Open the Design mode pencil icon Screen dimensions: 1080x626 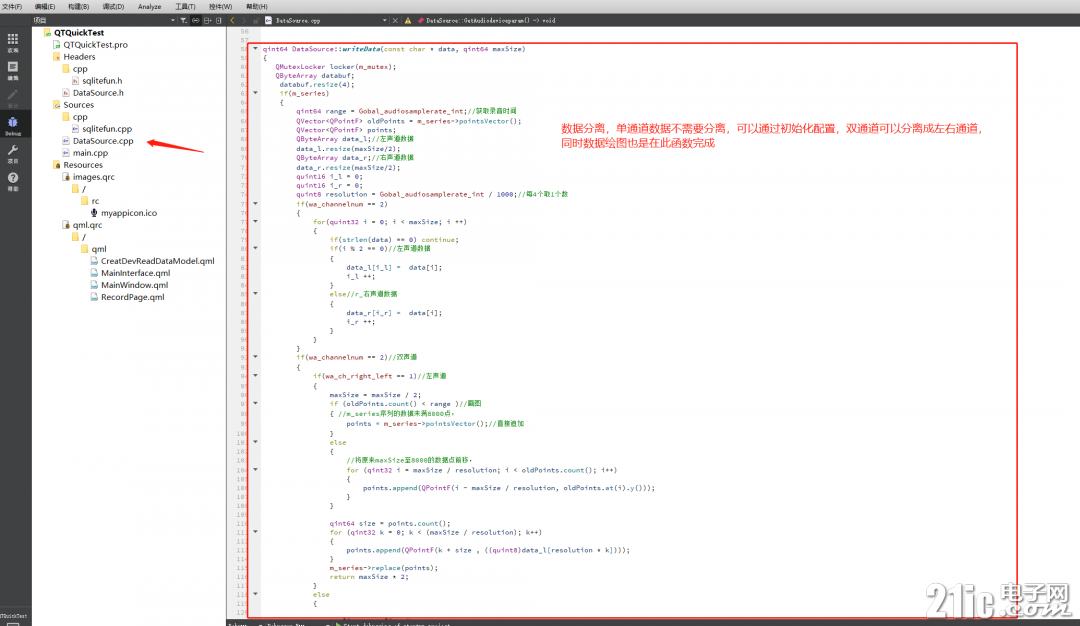[12, 97]
